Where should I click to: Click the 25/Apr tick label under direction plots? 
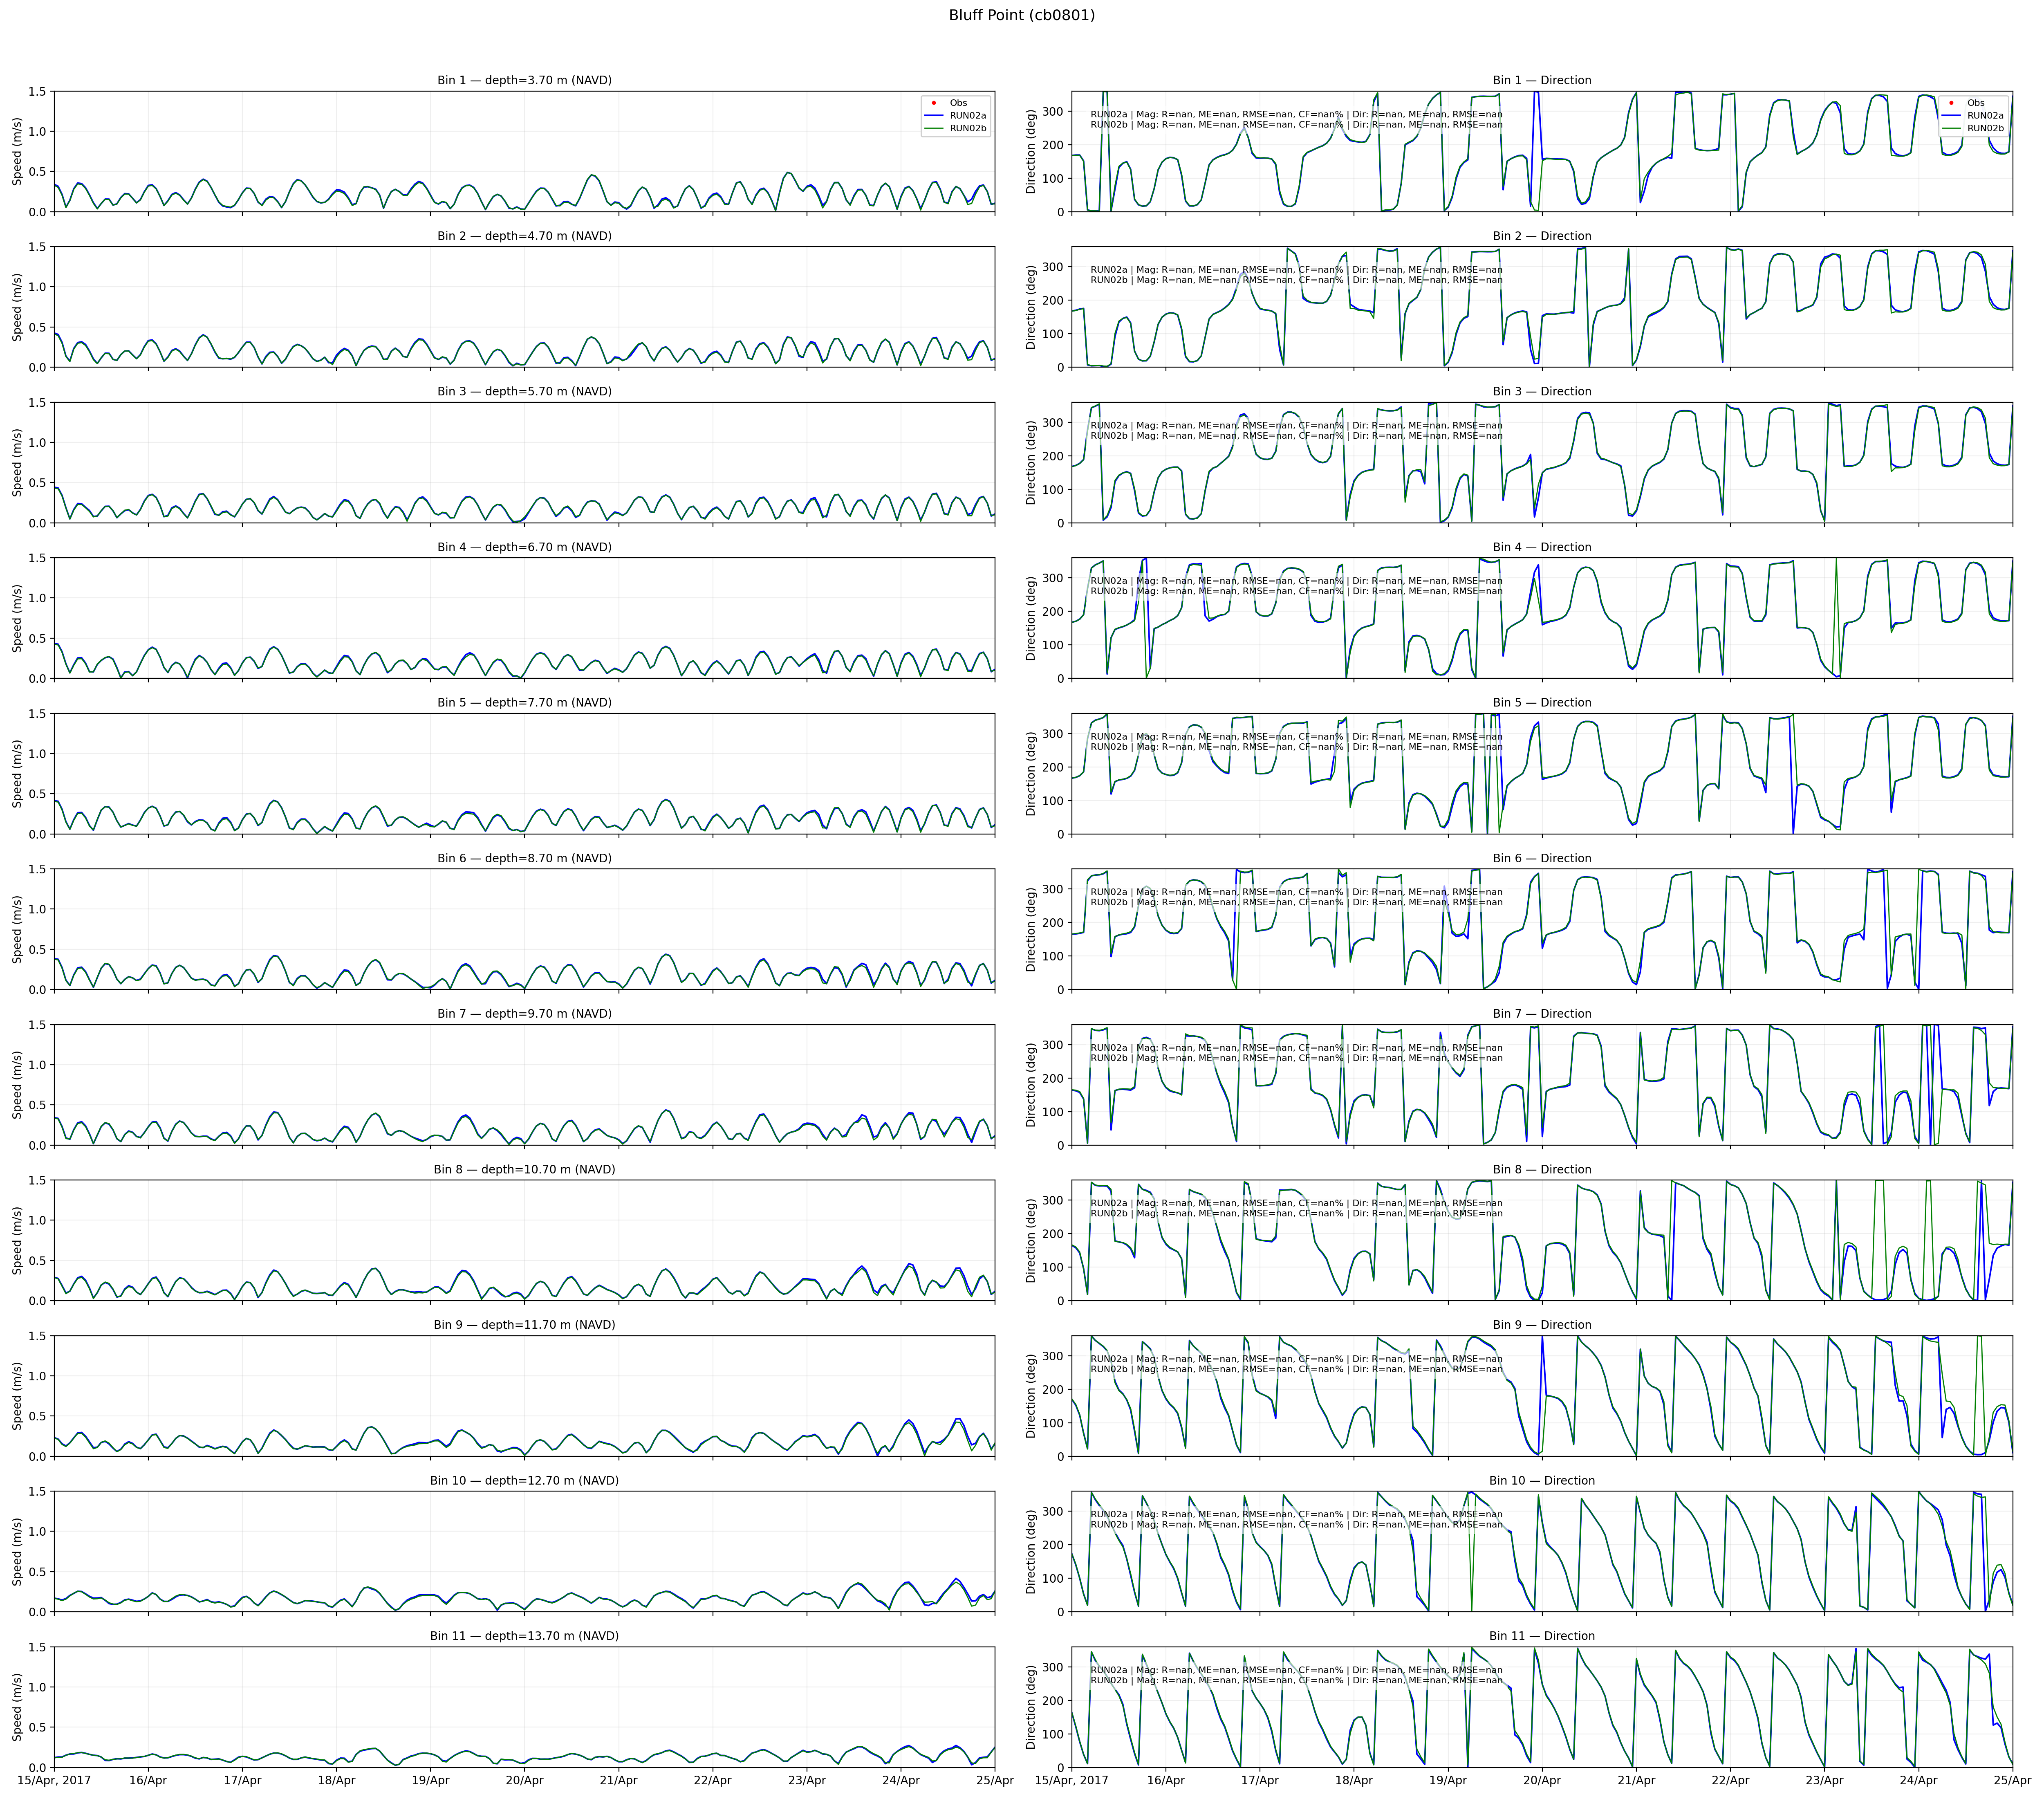click(2012, 1780)
